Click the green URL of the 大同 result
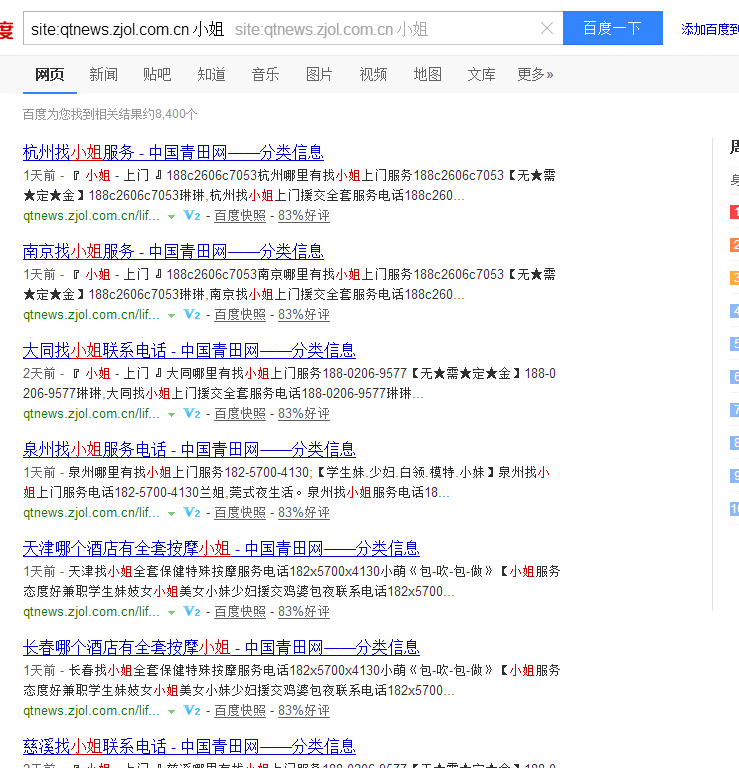 [92, 413]
